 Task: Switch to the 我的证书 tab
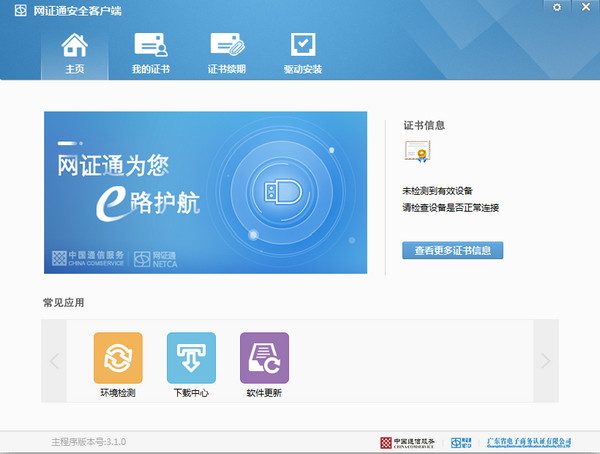pyautogui.click(x=150, y=53)
